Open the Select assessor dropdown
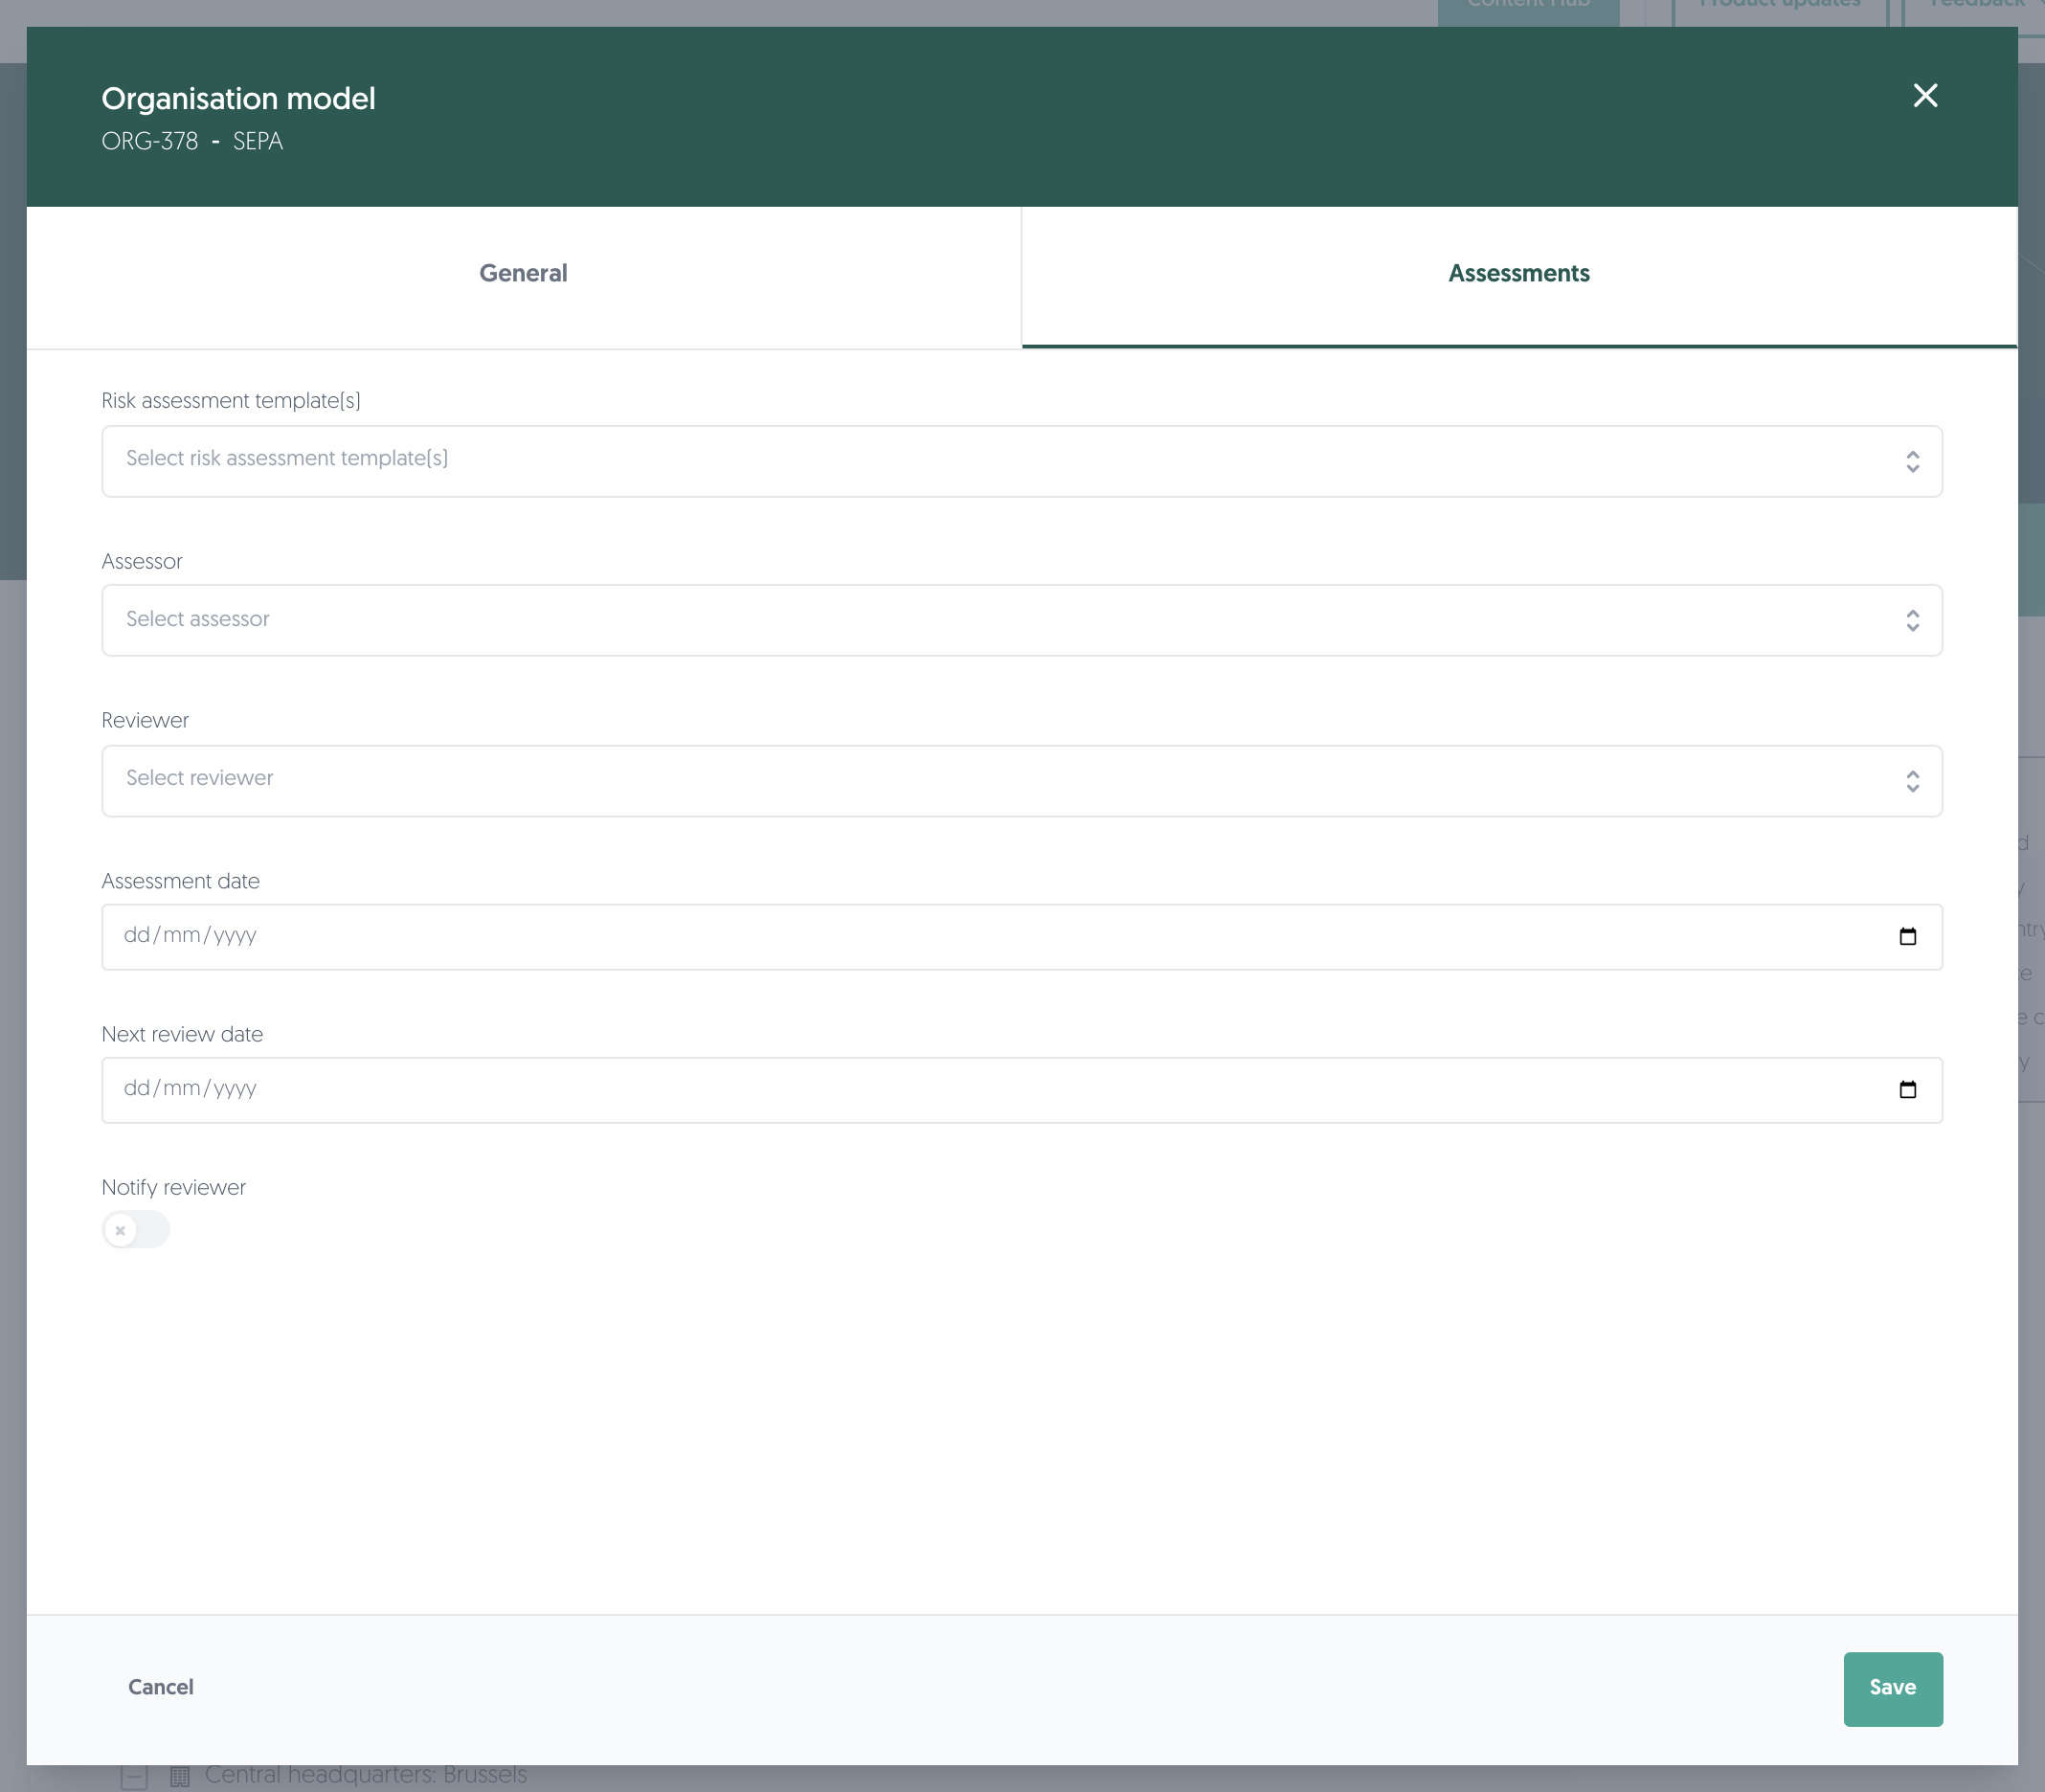The height and width of the screenshot is (1792, 2045). [1022, 620]
